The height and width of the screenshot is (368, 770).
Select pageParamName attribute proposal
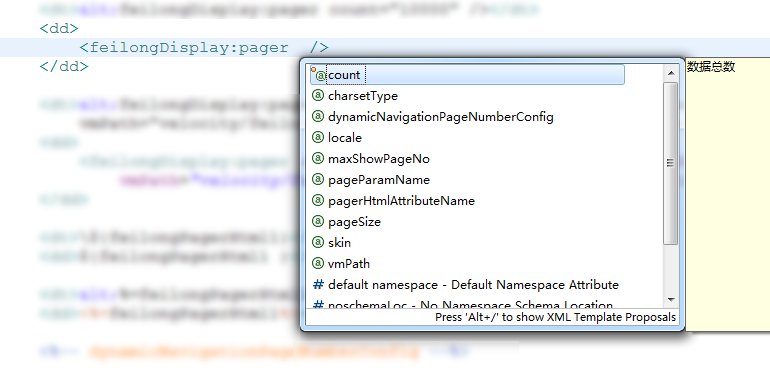coord(379,180)
